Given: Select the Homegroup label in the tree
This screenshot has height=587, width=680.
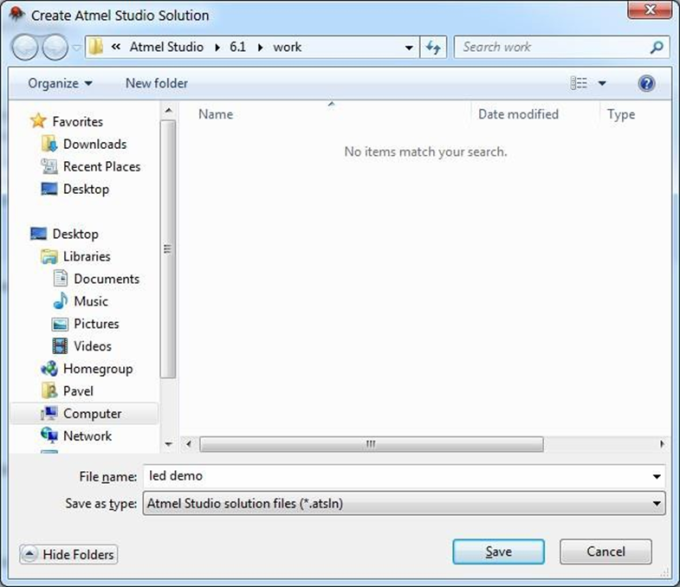Looking at the screenshot, I should tap(98, 369).
